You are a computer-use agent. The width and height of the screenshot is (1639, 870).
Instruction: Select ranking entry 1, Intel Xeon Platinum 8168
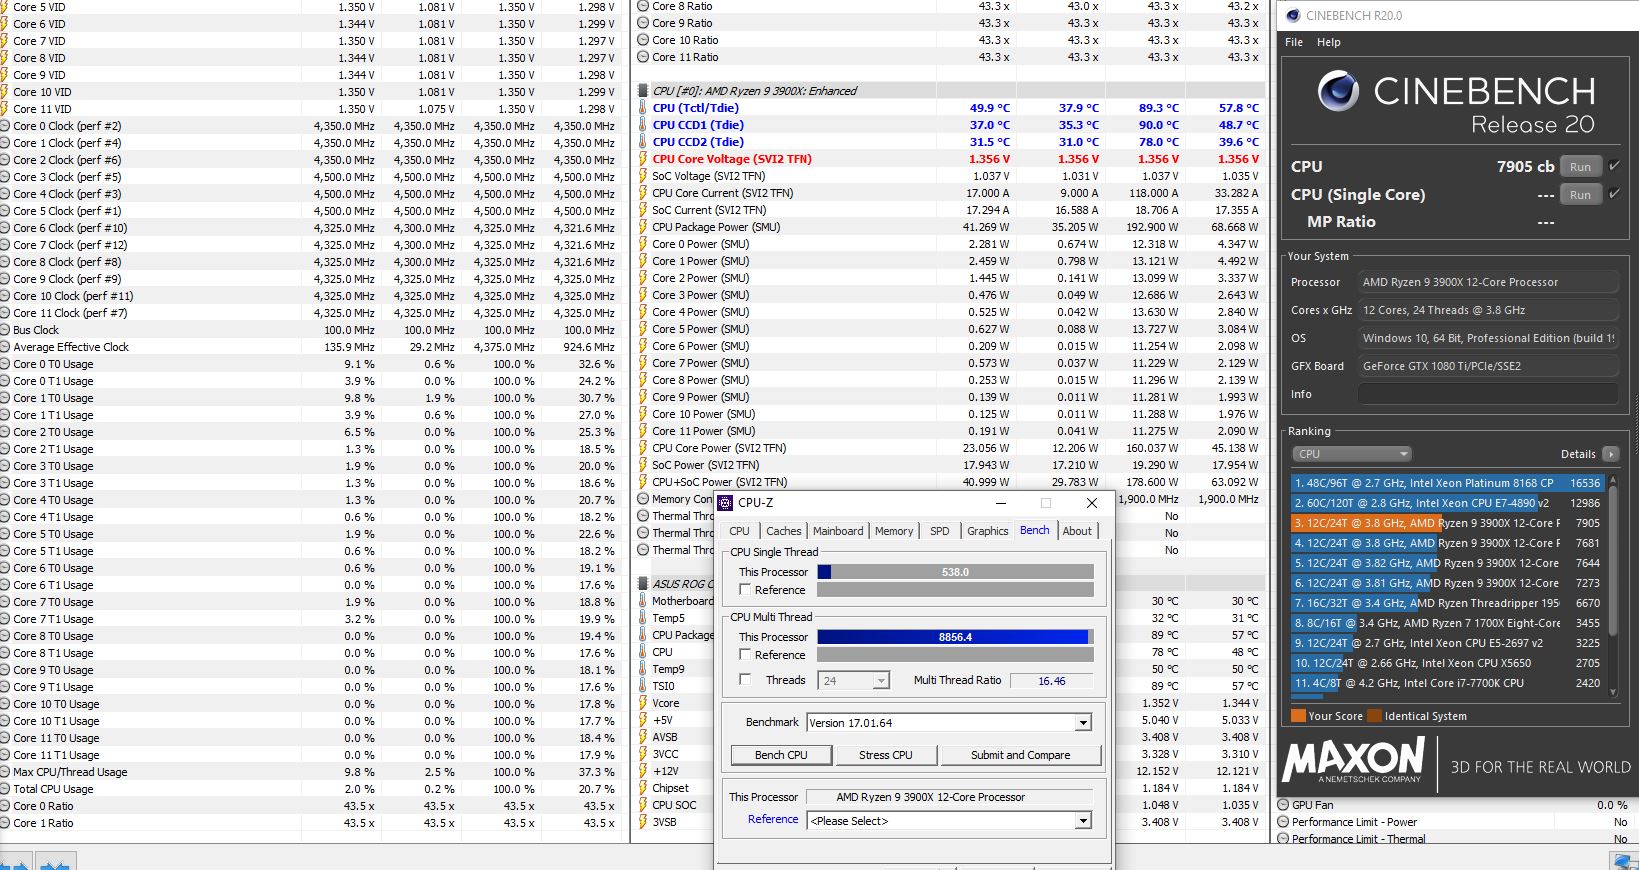pos(1446,483)
